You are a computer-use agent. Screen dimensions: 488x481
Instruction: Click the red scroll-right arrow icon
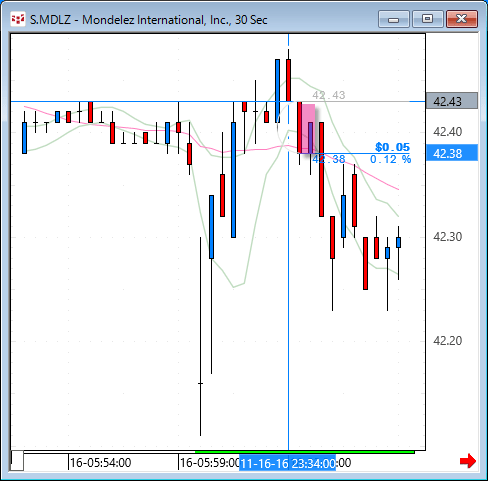pyautogui.click(x=468, y=461)
